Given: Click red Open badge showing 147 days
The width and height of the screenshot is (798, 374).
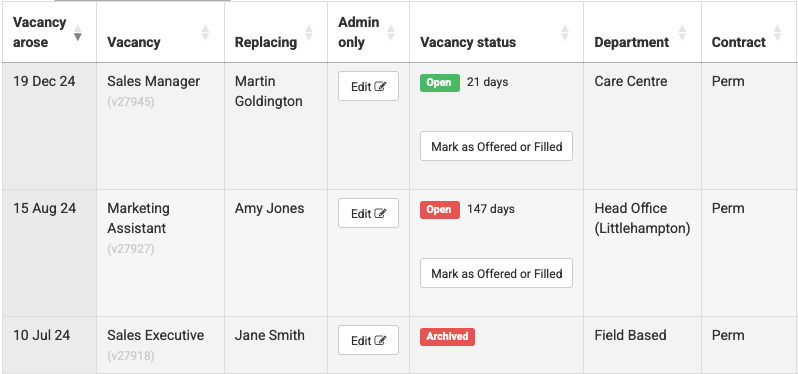Looking at the screenshot, I should pos(440,210).
